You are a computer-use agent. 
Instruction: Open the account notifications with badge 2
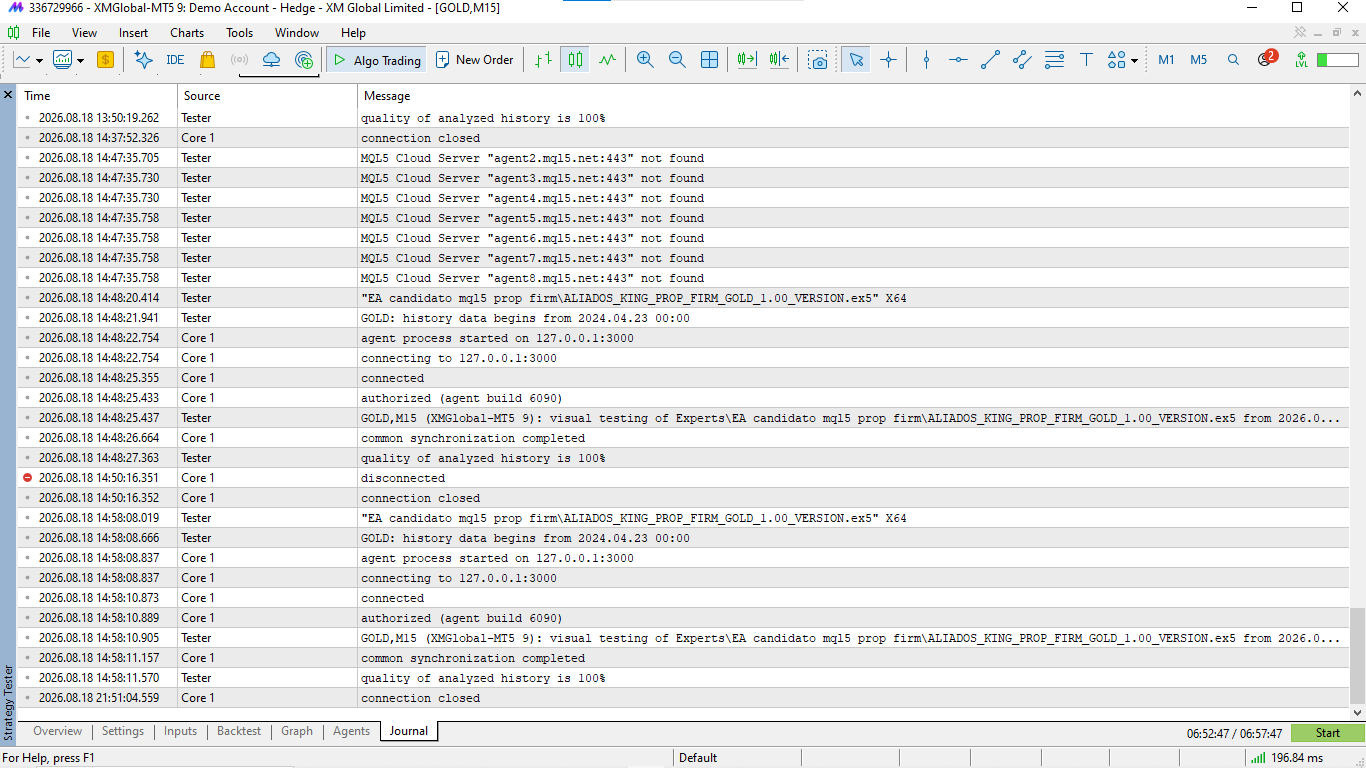(1266, 59)
